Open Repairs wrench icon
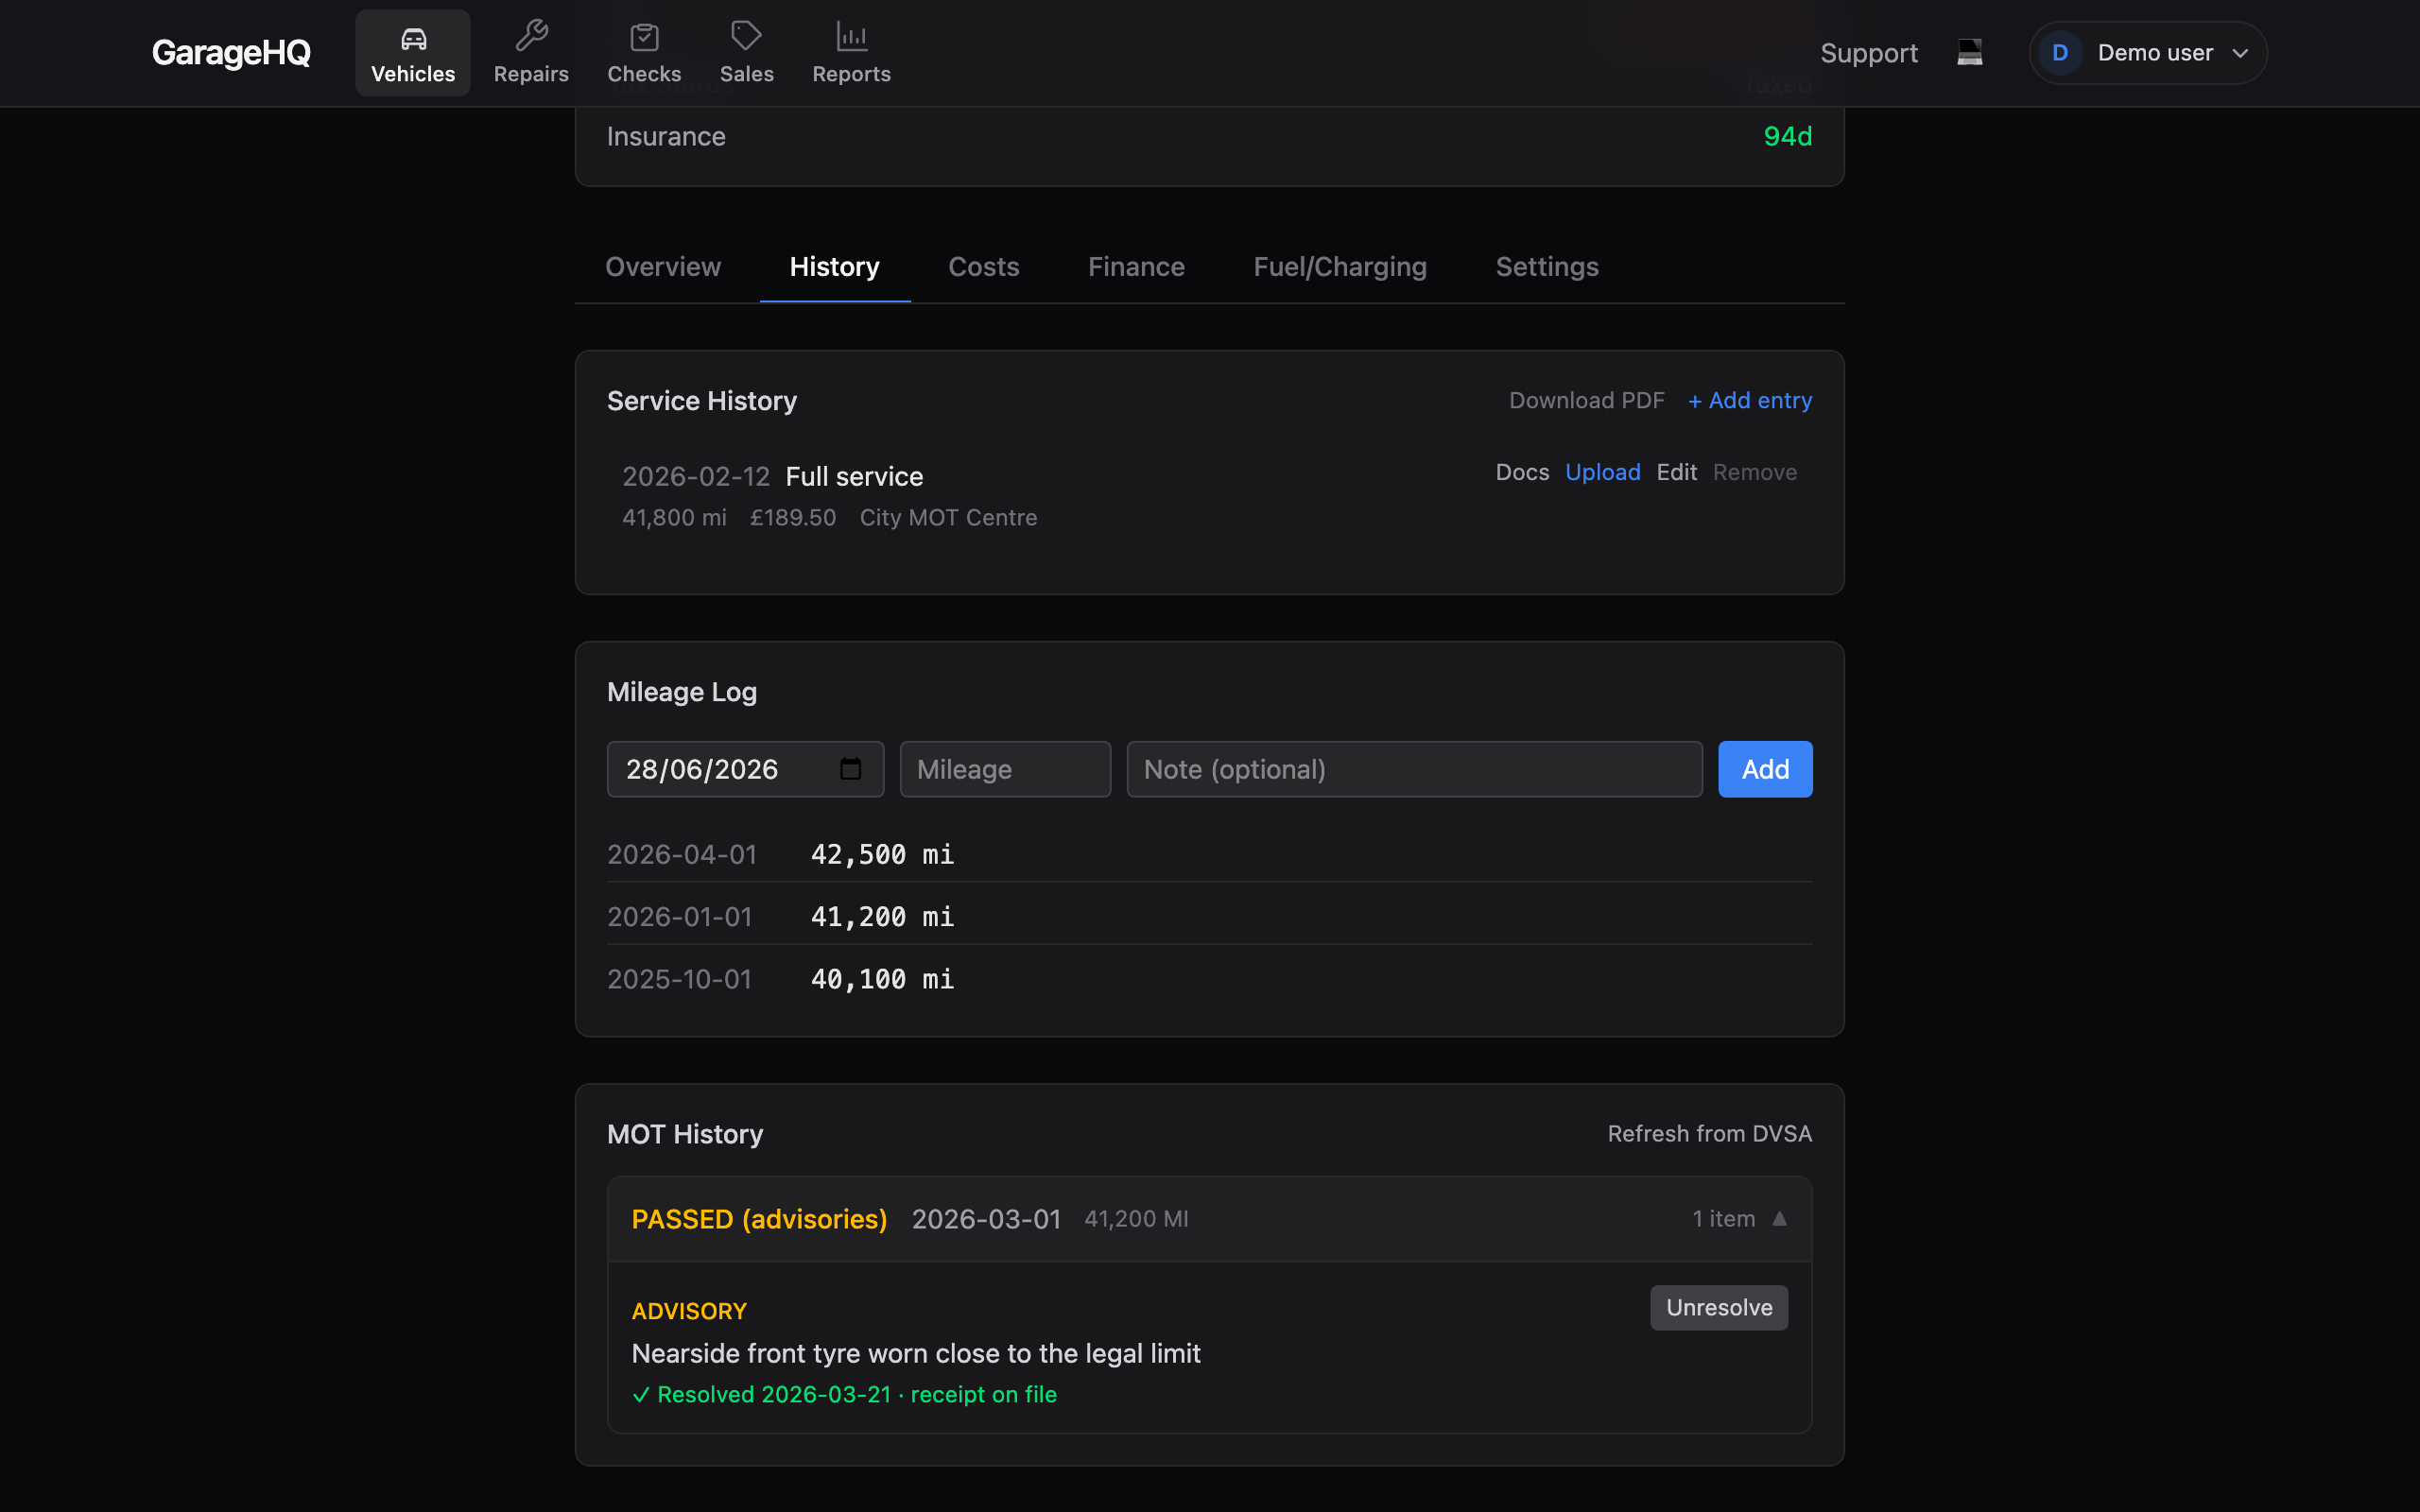Screen dimensions: 2420x1512 click(531, 37)
